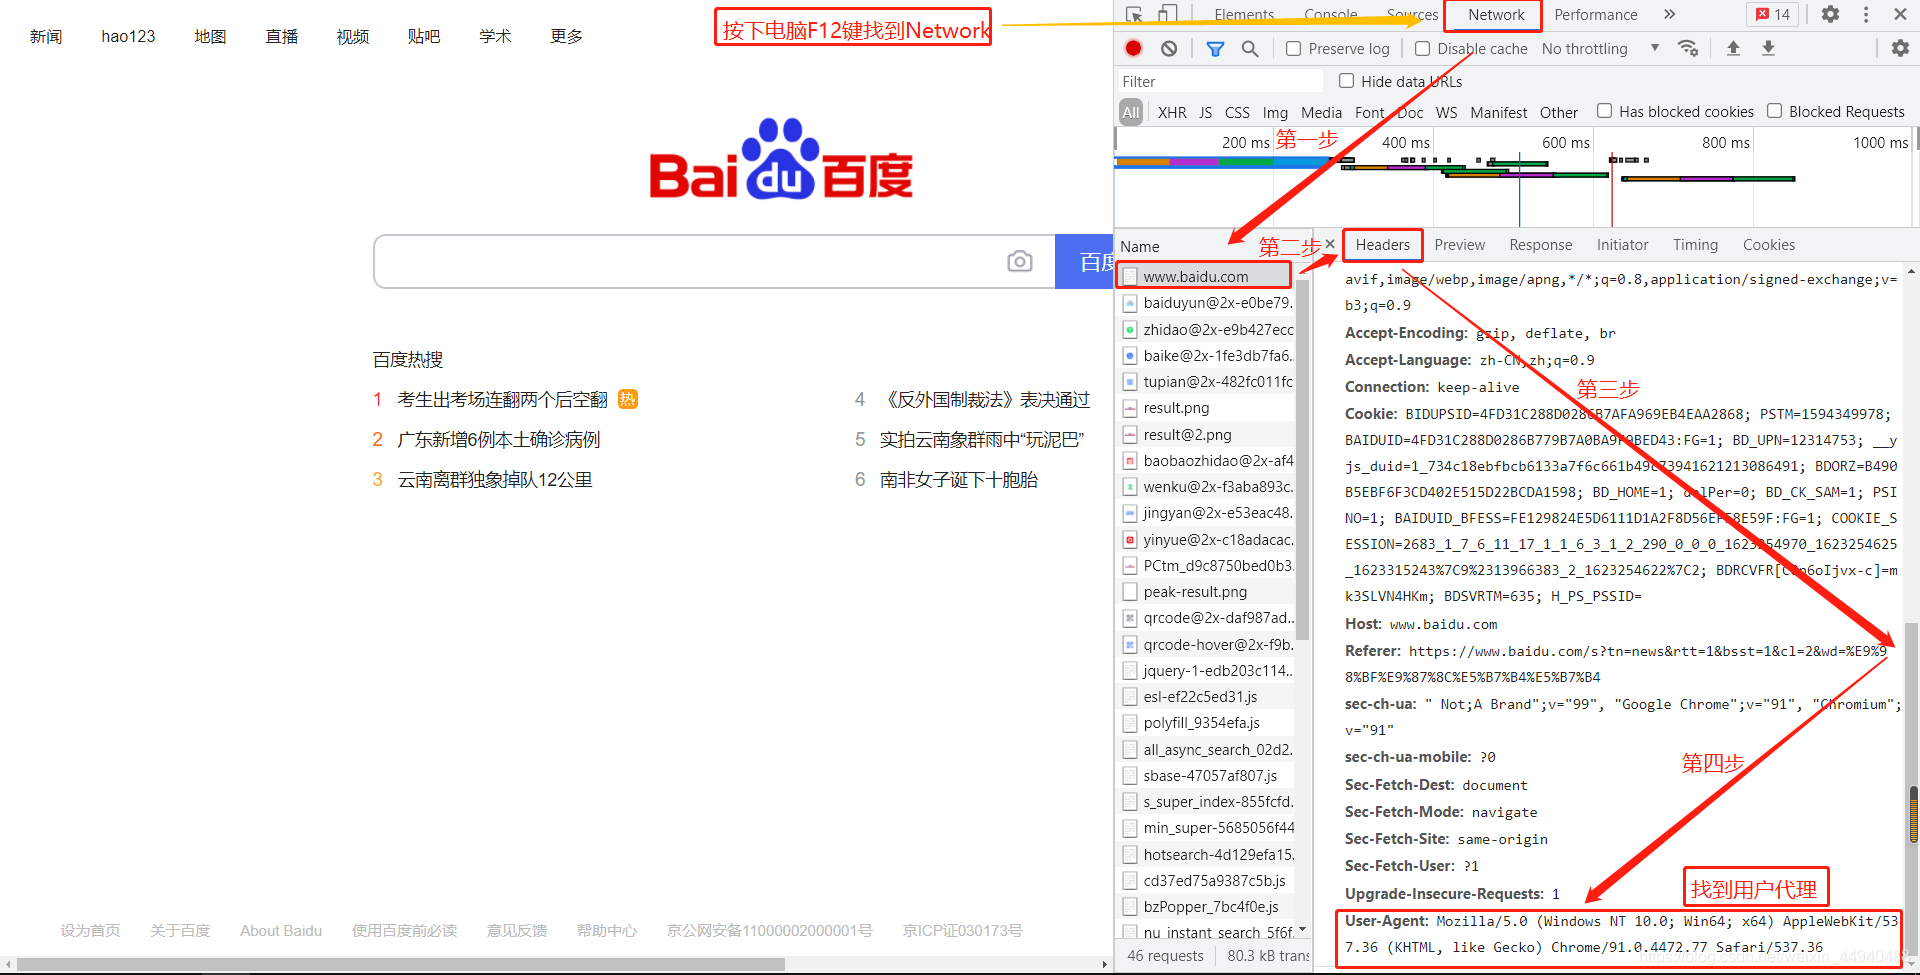
Task: Toggle the device toolbar icon
Action: pos(1167,14)
